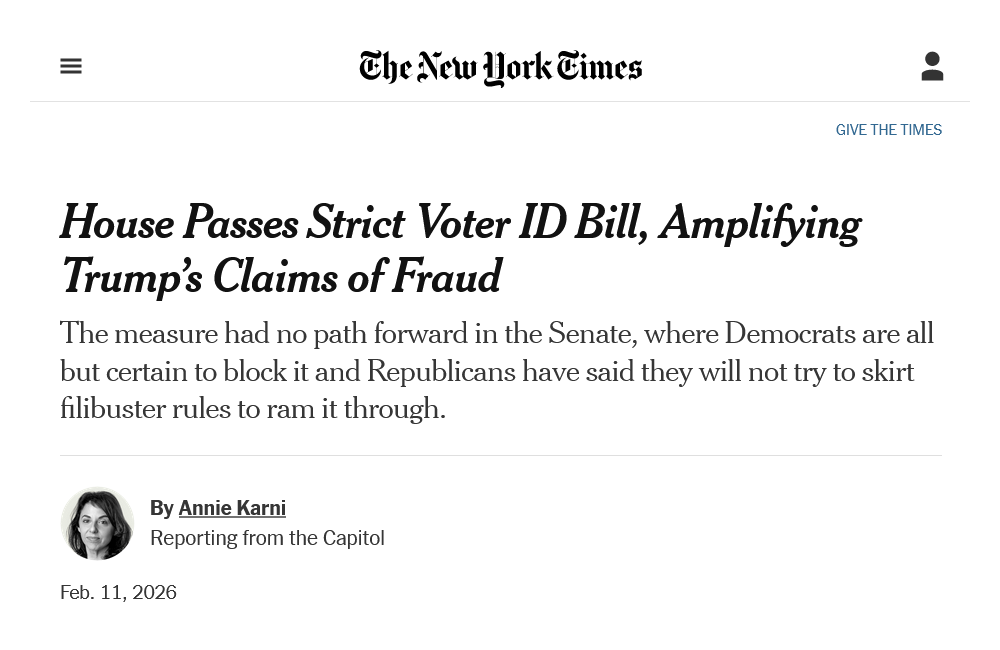Click the Feb. 11, 2026 publication date

(x=118, y=592)
